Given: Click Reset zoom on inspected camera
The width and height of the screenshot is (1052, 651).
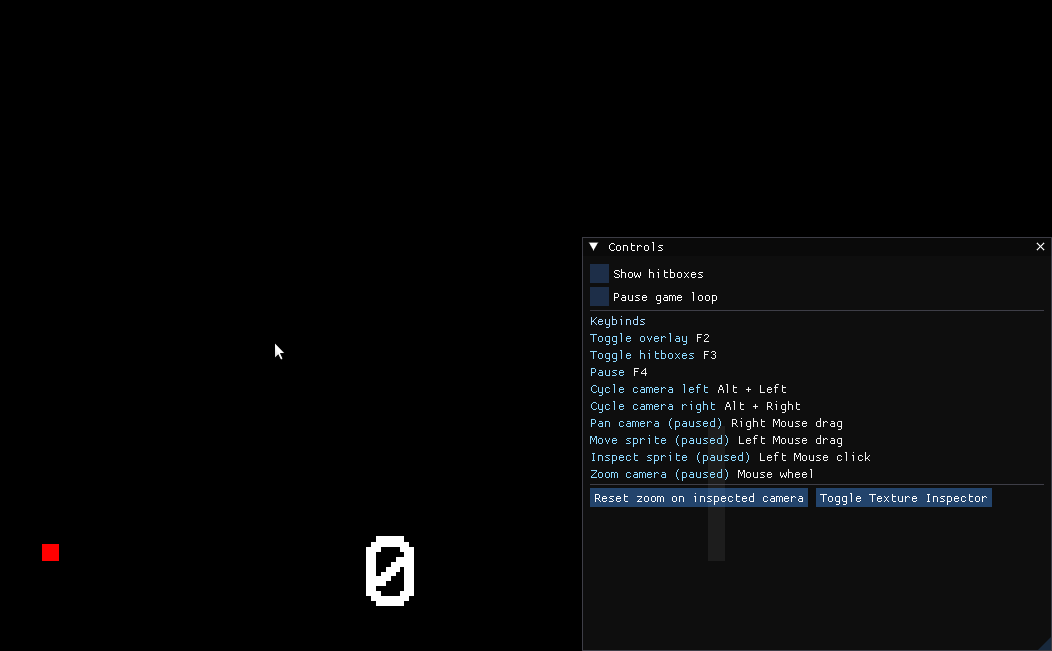Looking at the screenshot, I should pos(698,498).
